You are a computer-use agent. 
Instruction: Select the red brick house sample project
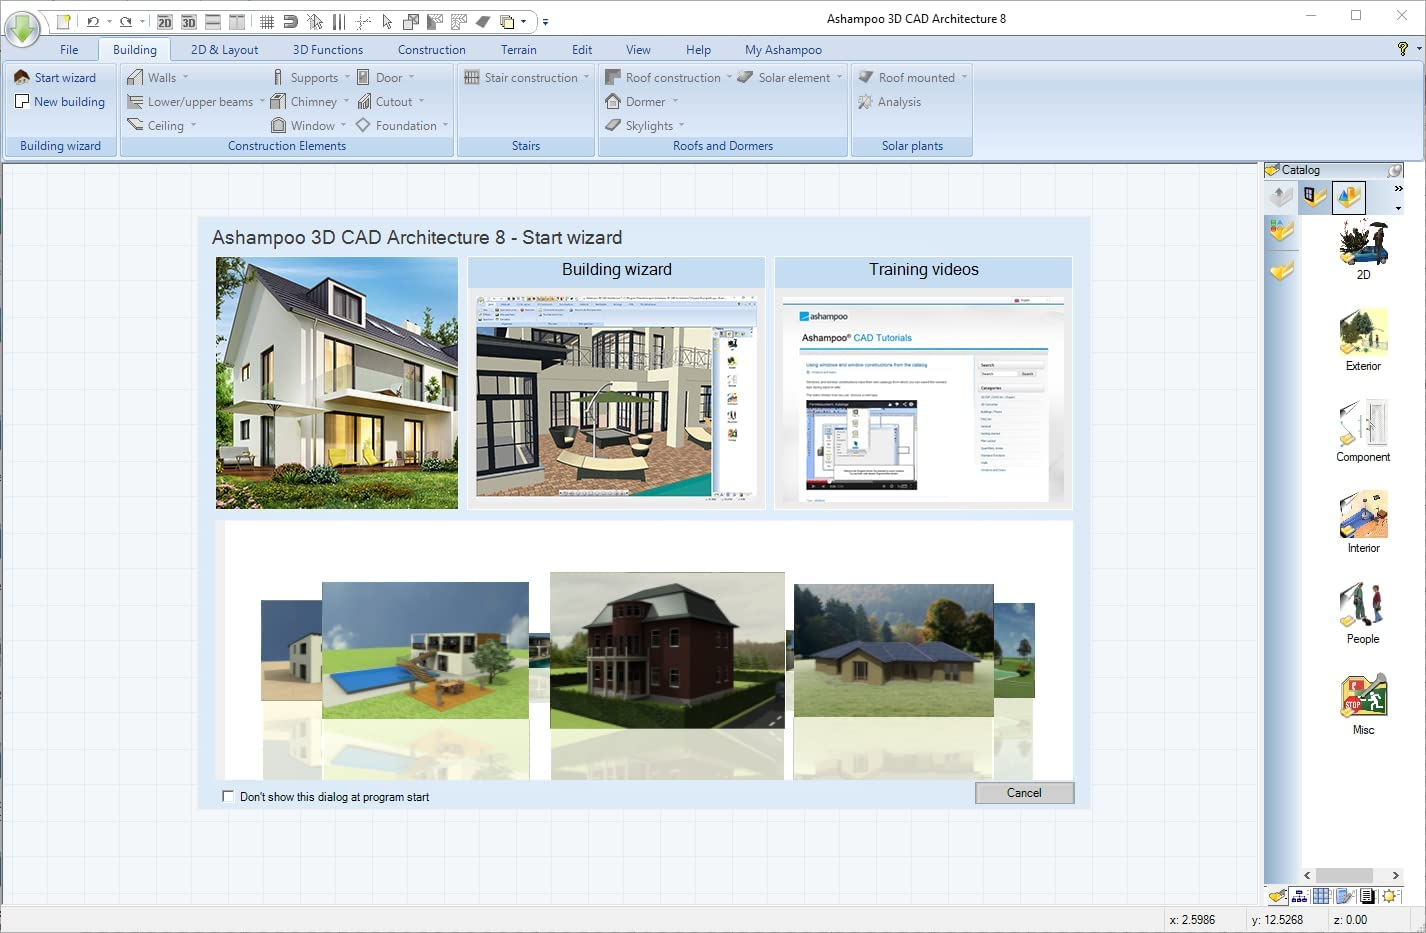click(x=667, y=650)
